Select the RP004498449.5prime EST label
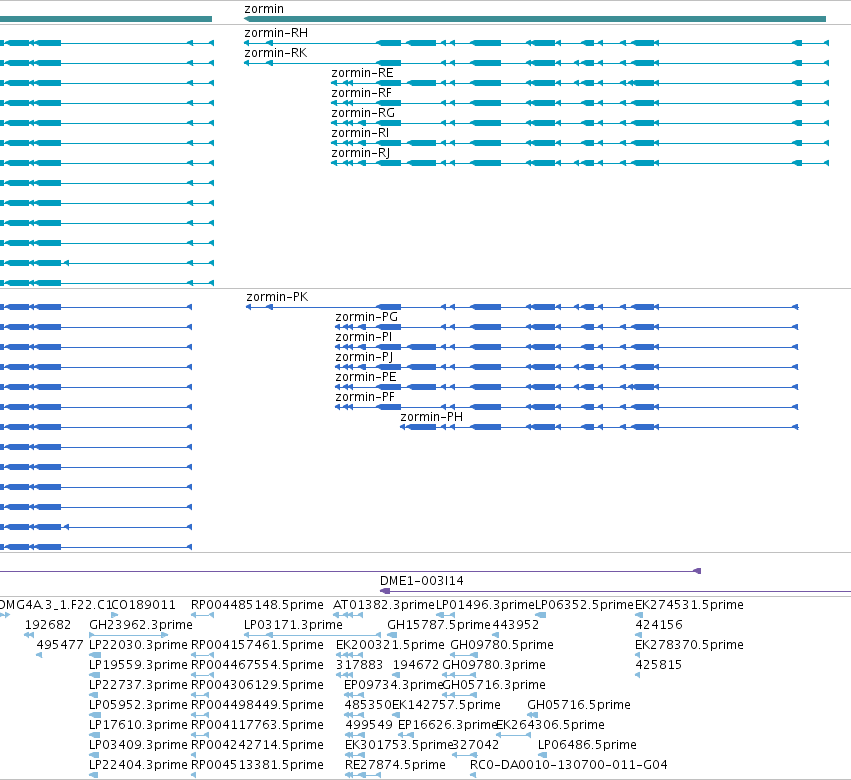The width and height of the screenshot is (851, 780). tap(257, 706)
